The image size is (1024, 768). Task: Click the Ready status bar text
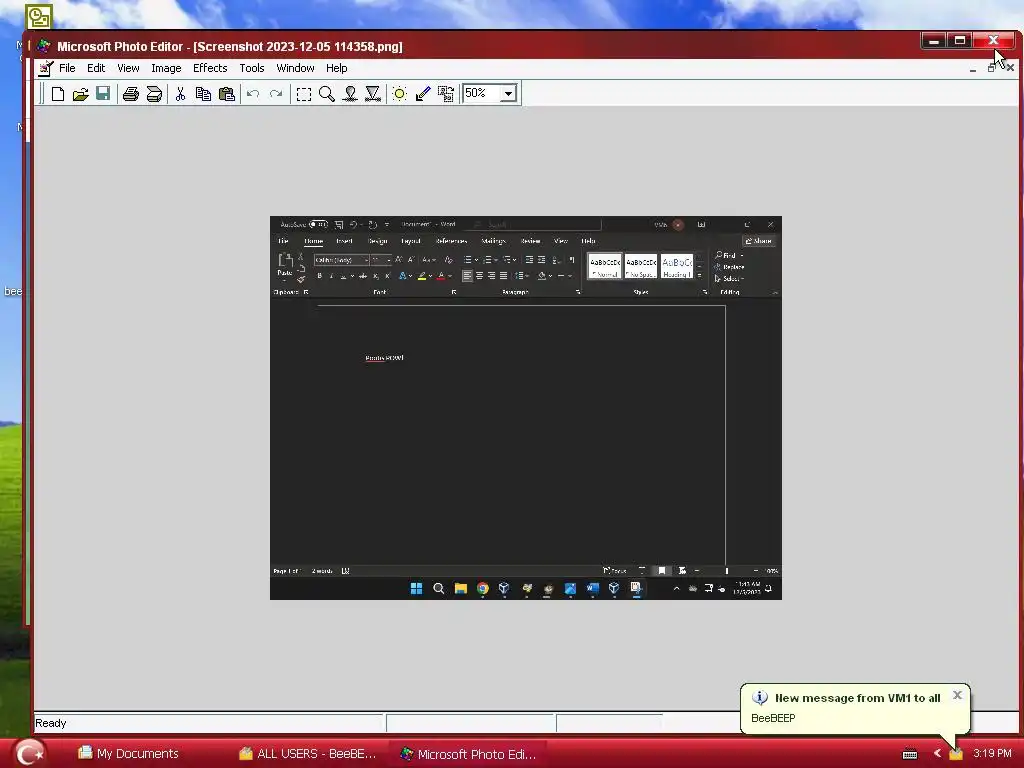coord(51,723)
